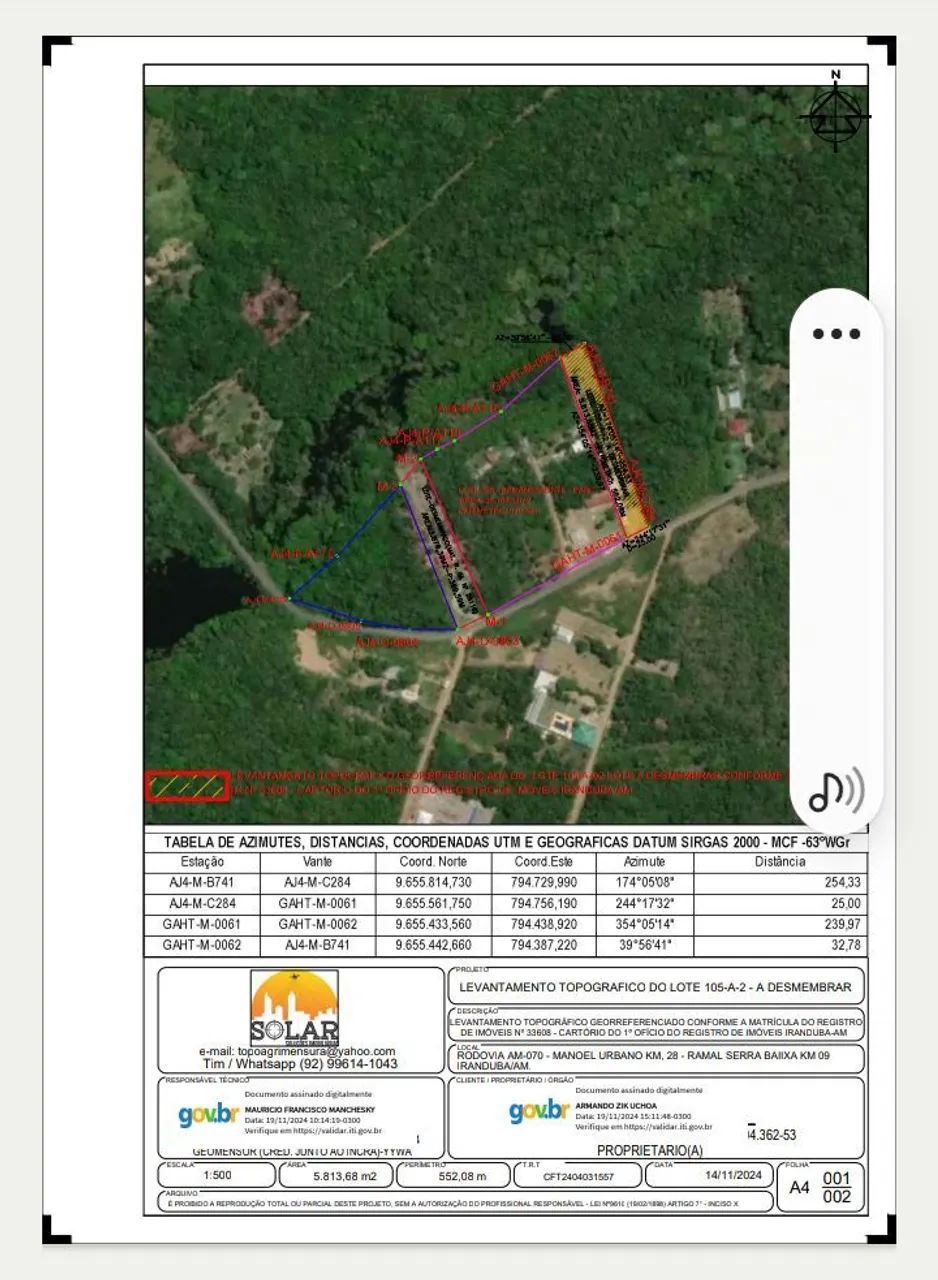Viewport: 938px width, 1280px height.
Task: Click the sheet number 001 over 002
Action: 836,1187
